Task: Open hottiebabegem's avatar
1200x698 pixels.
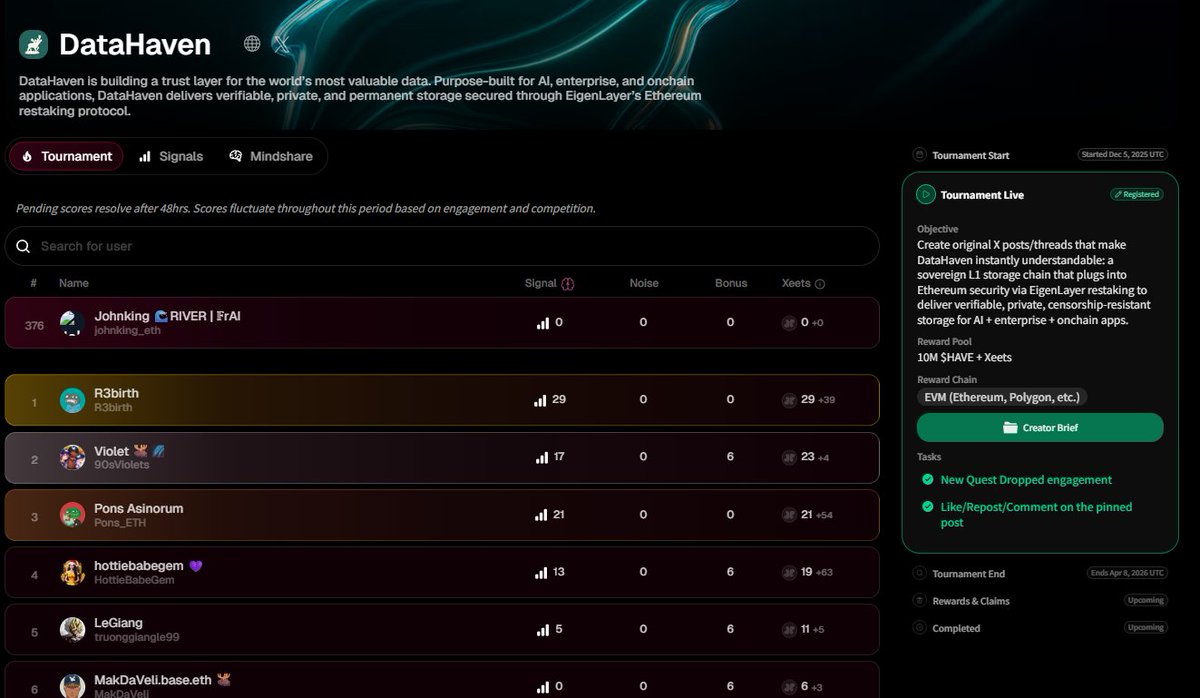Action: (72, 573)
